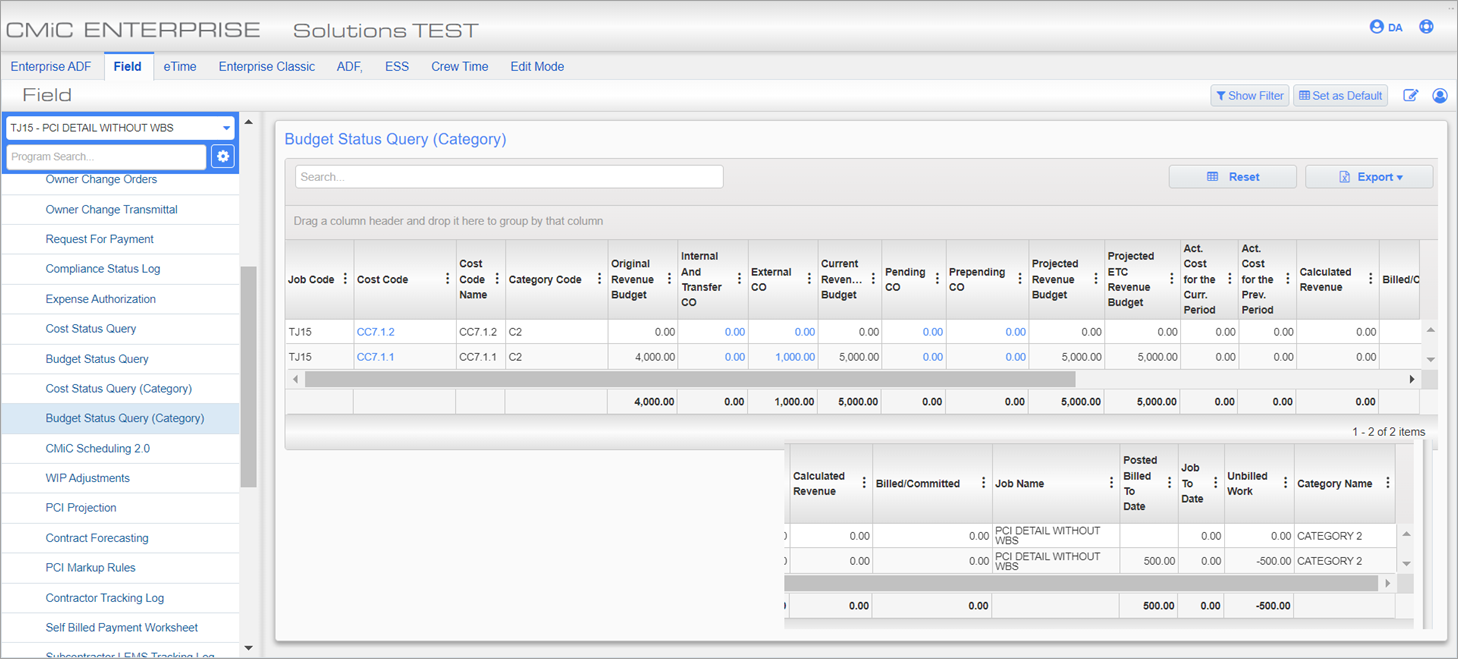Viewport: 1458px width, 659px height.
Task: Click the sidebar vertical scrollbar thumb
Action: 248,377
